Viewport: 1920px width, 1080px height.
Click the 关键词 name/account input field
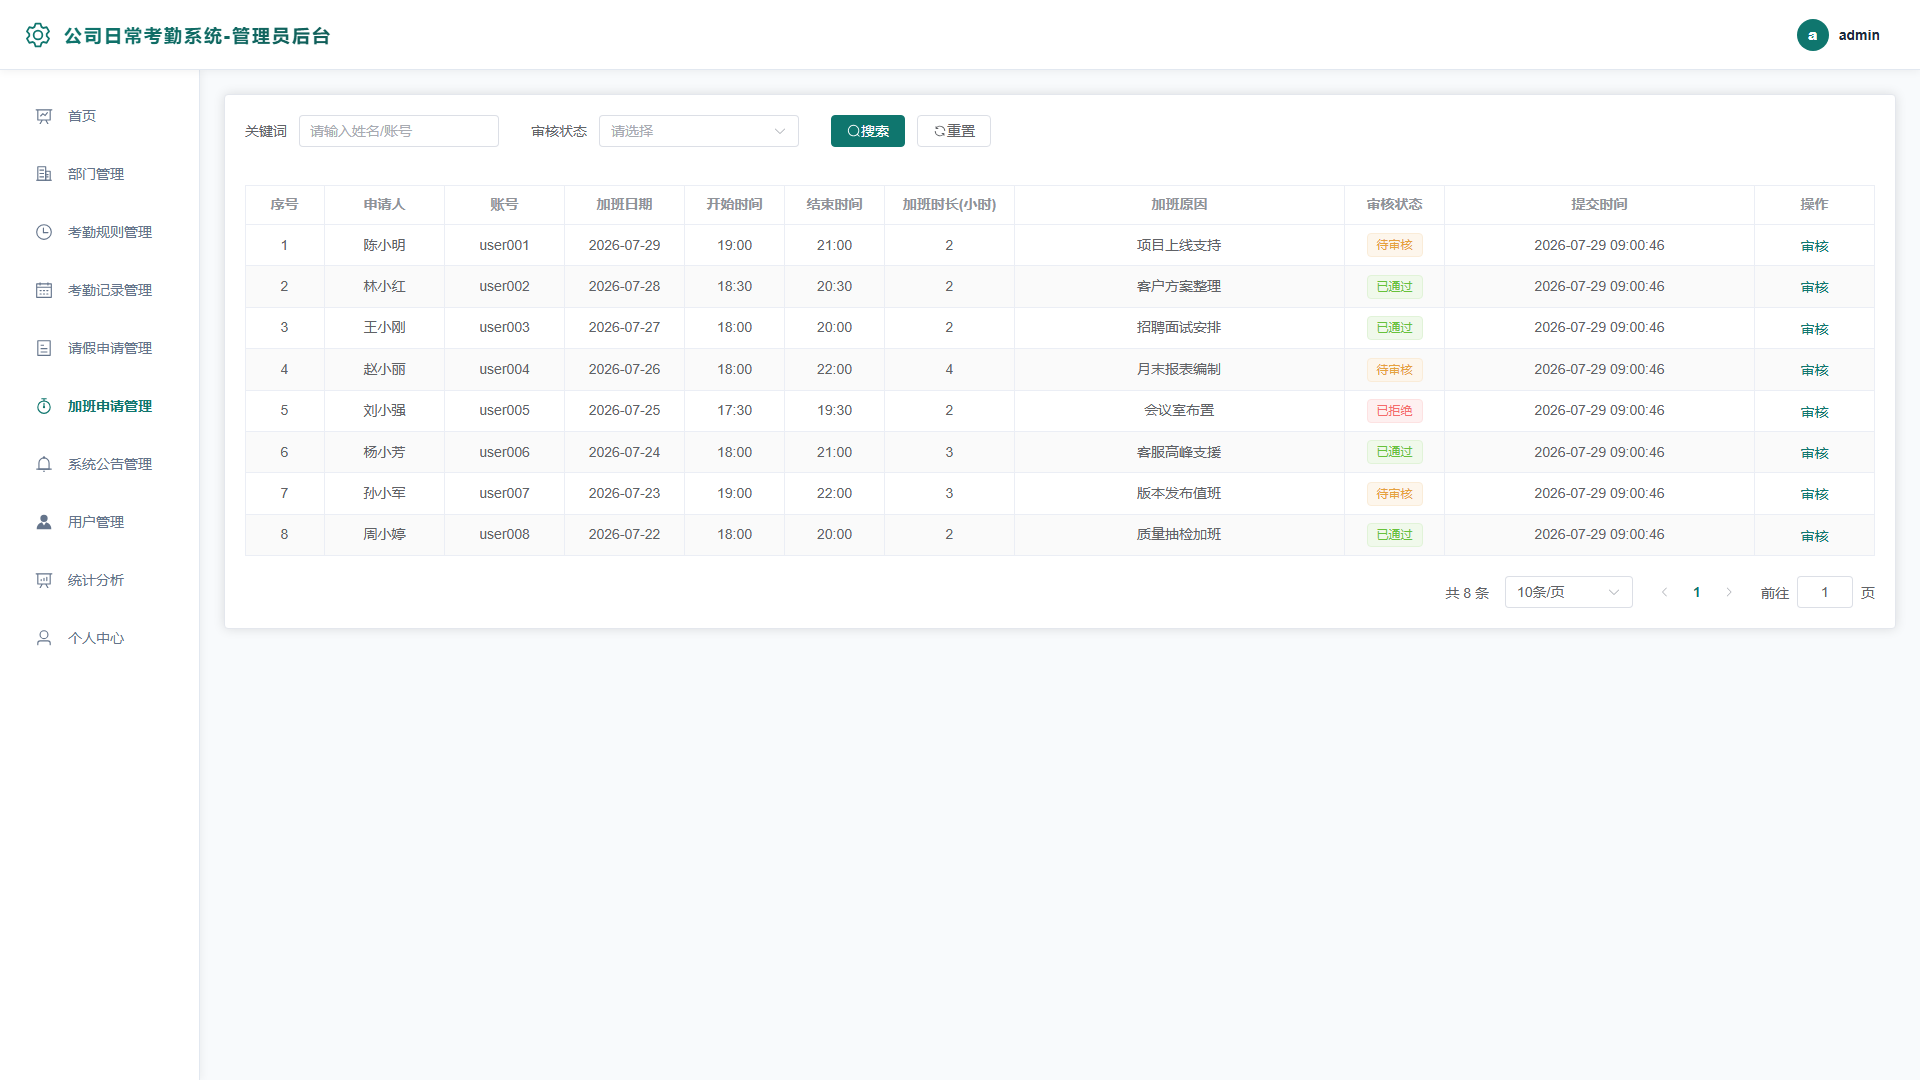coord(398,131)
